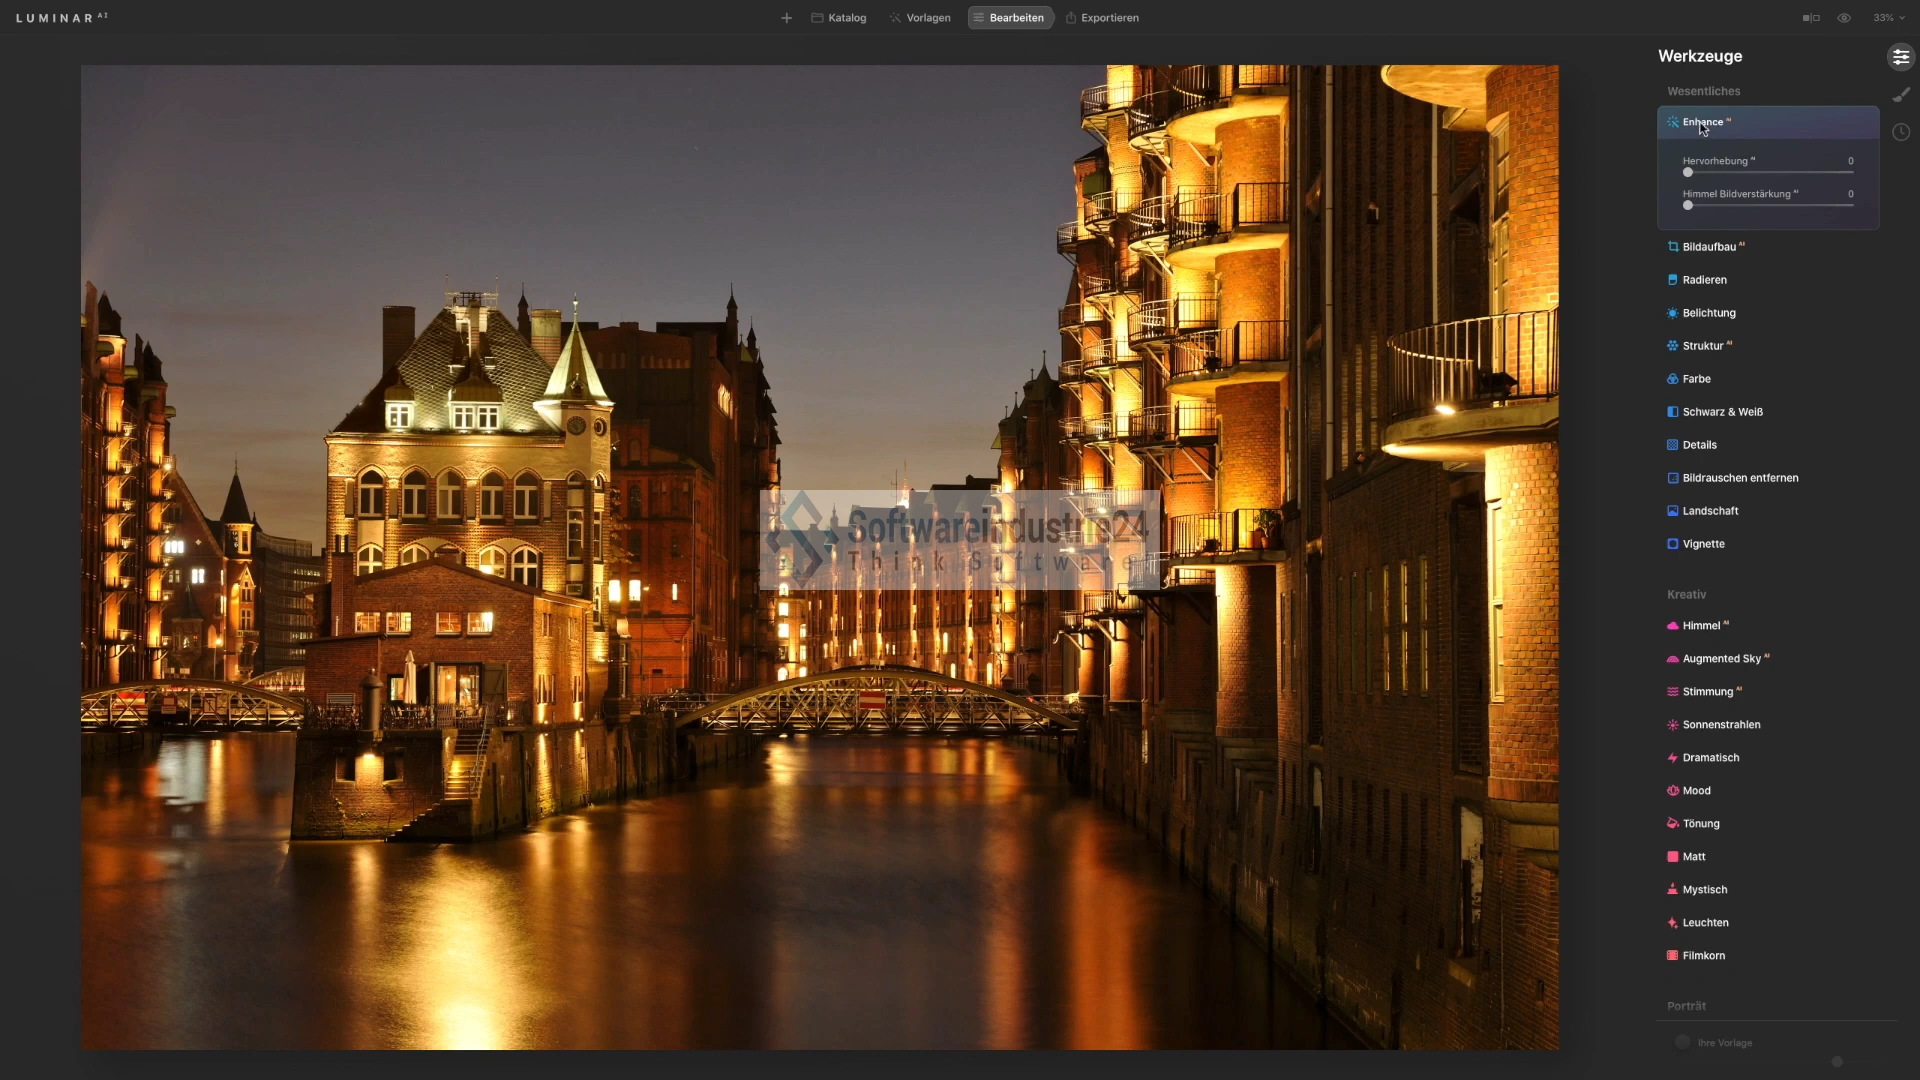This screenshot has height=1080, width=1920.
Task: Expand the Bildaufbau AI tool
Action: [x=1709, y=247]
